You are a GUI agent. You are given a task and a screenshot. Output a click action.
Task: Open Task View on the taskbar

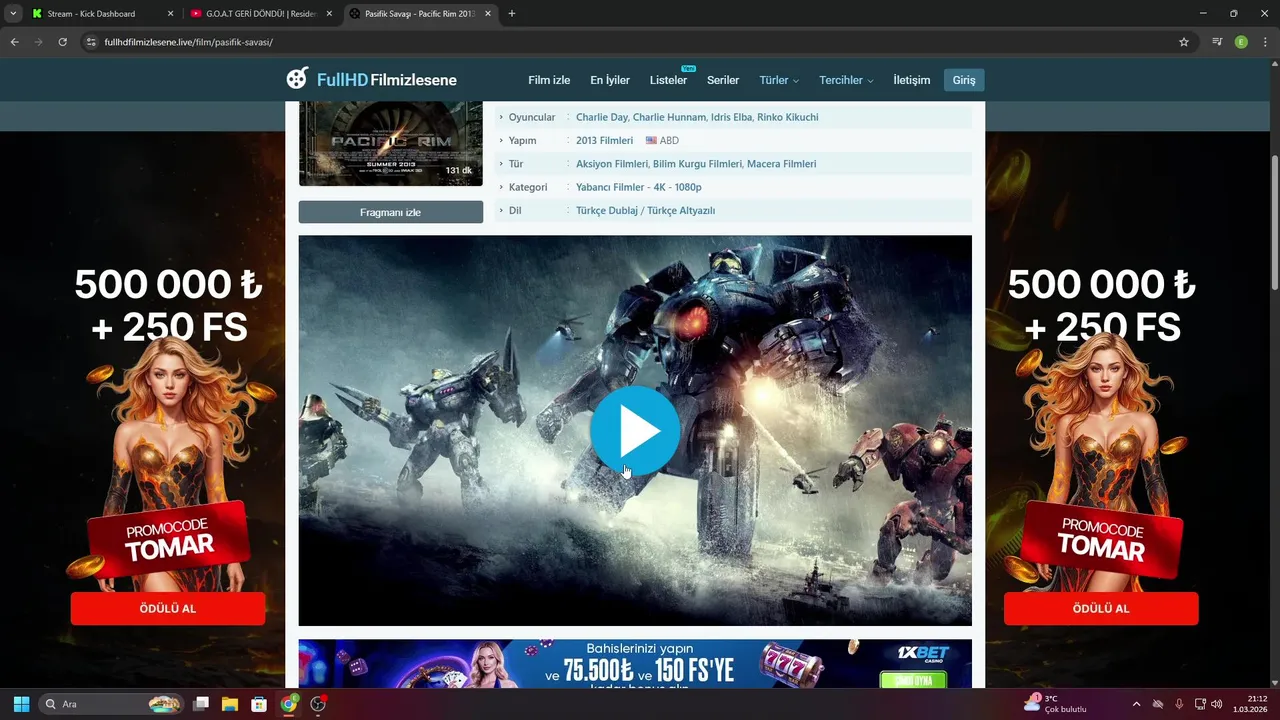(x=201, y=704)
